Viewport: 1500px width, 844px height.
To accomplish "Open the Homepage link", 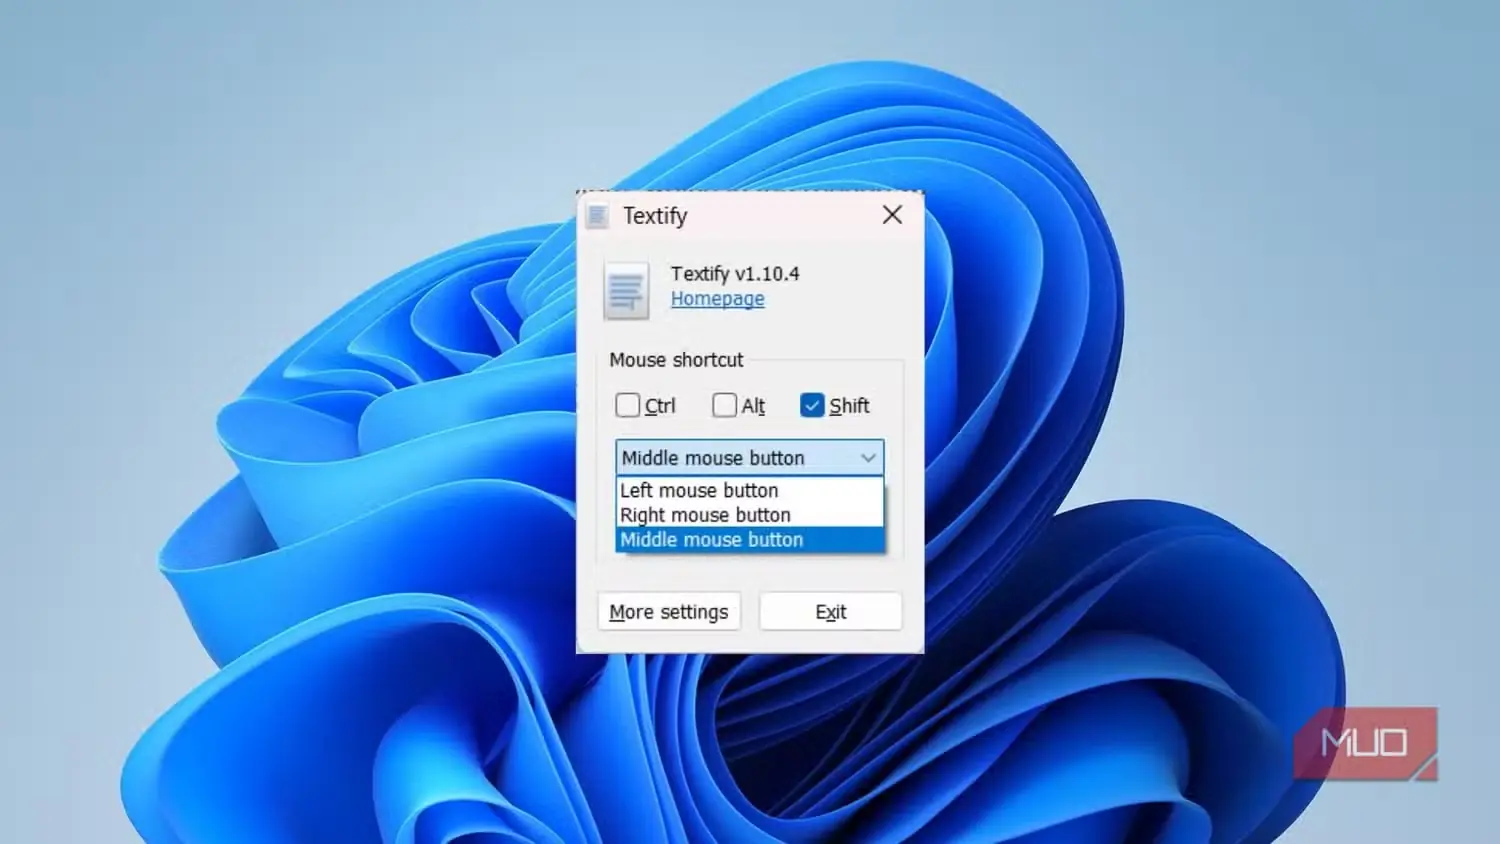I will (x=717, y=299).
